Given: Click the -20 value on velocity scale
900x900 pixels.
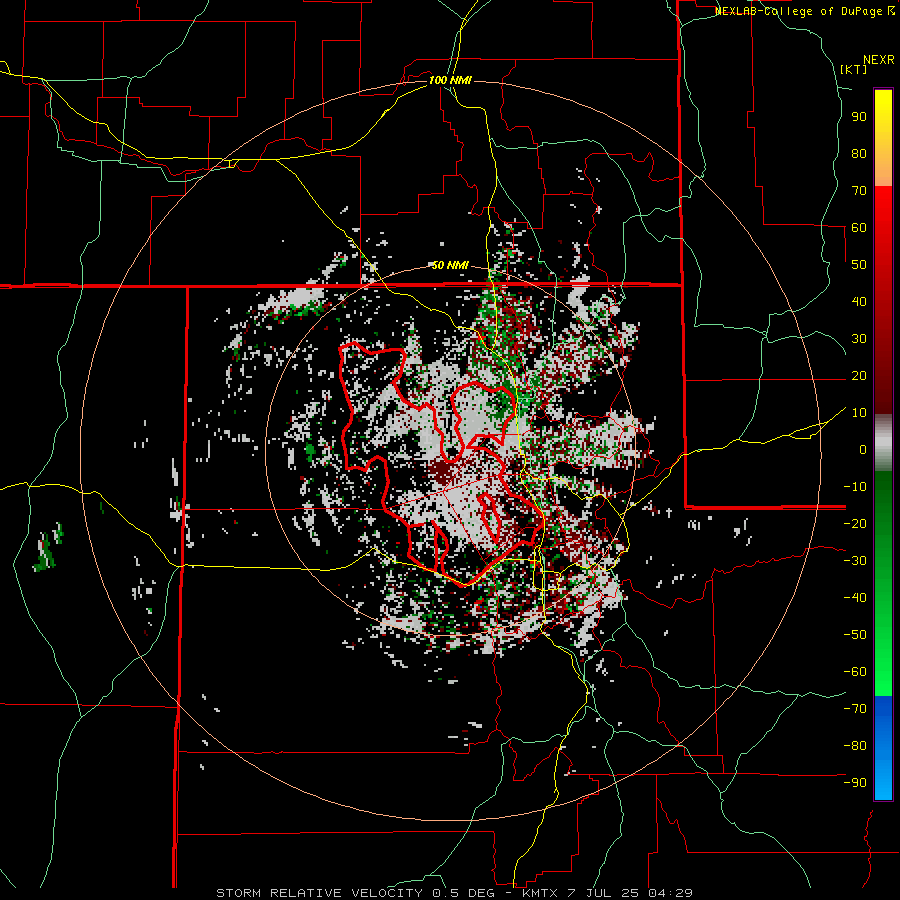Looking at the screenshot, I should coord(855,524).
